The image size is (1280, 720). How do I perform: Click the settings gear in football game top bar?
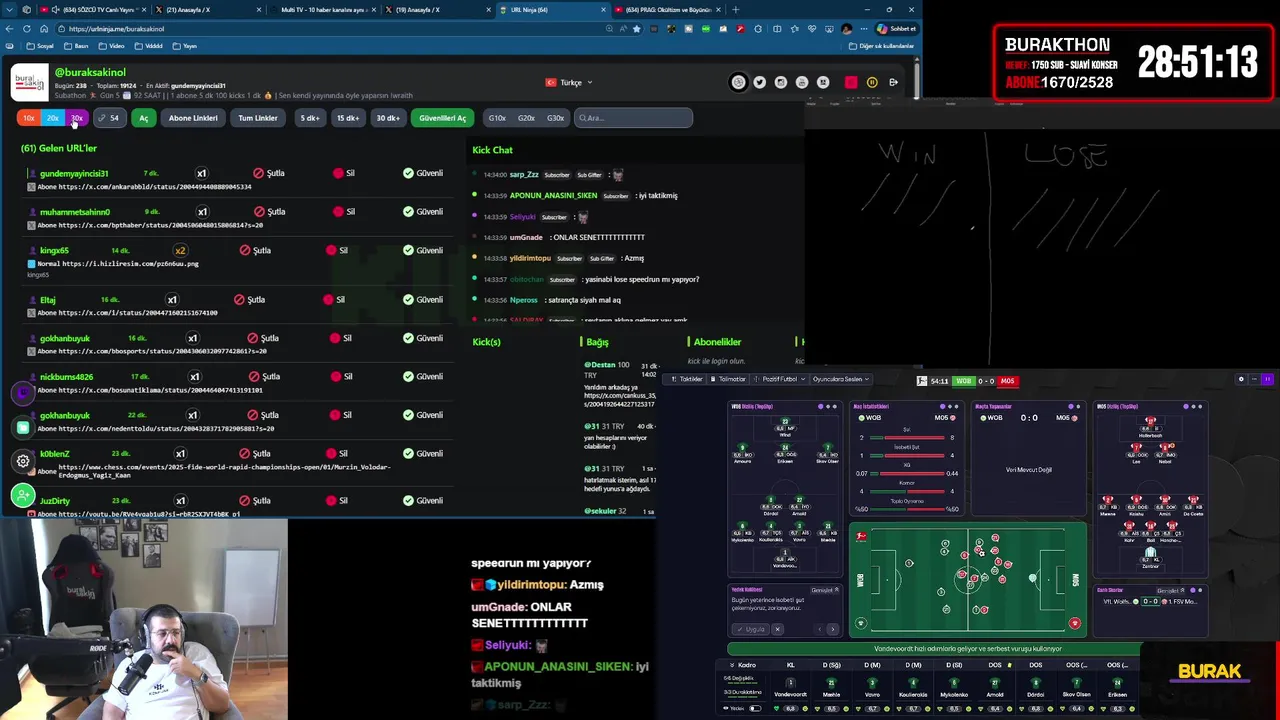tap(1241, 380)
